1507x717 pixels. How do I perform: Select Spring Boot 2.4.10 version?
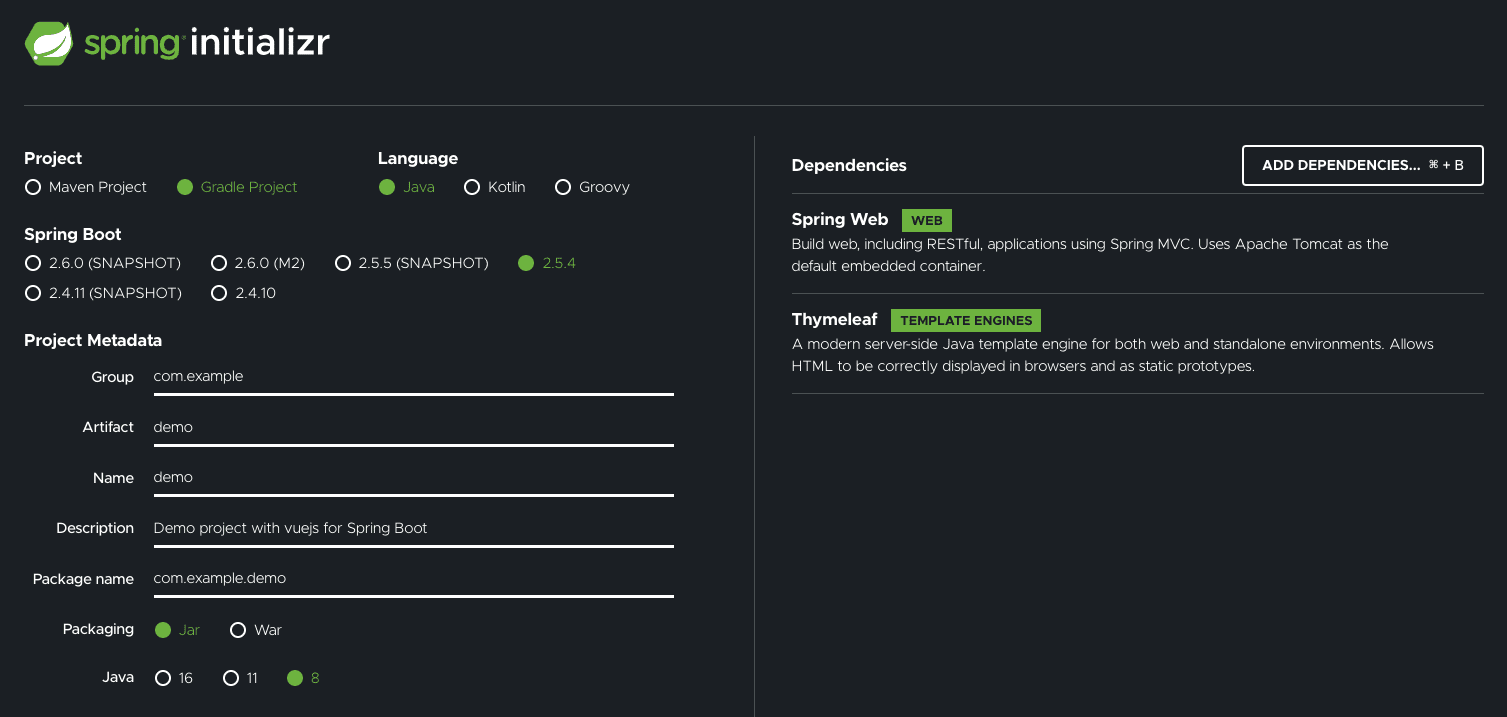point(243,293)
